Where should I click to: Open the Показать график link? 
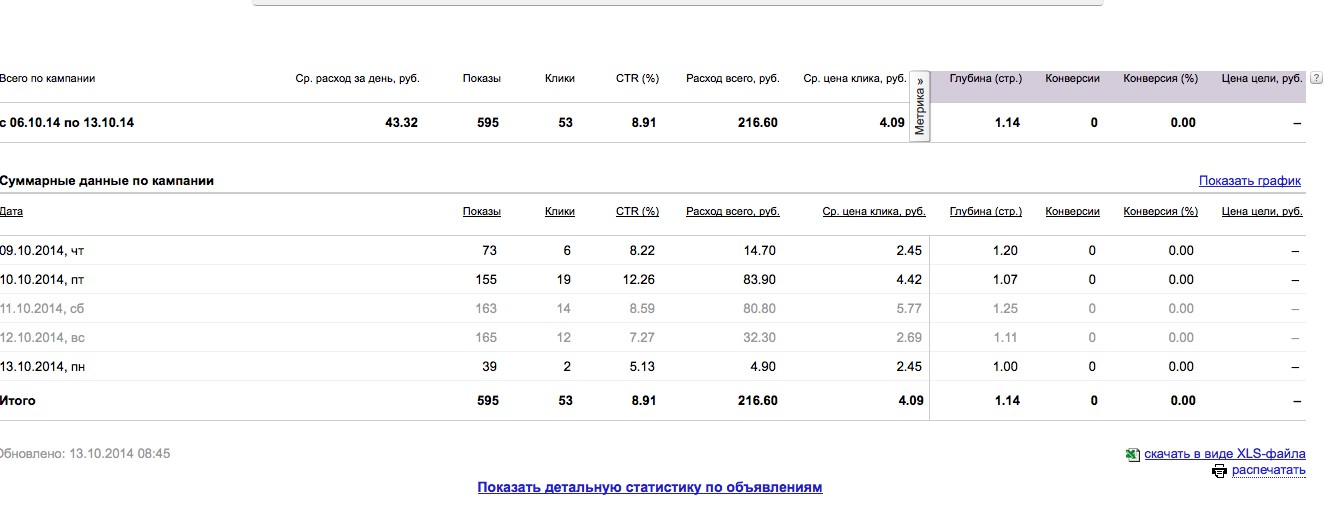click(1250, 181)
